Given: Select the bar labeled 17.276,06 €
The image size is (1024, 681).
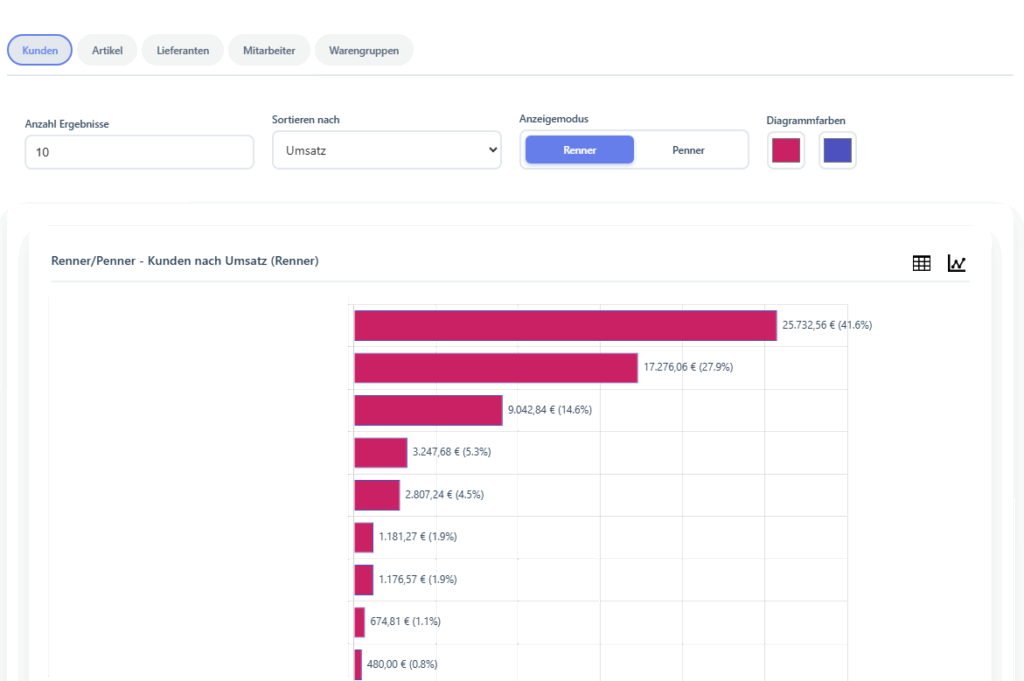Looking at the screenshot, I should (495, 368).
